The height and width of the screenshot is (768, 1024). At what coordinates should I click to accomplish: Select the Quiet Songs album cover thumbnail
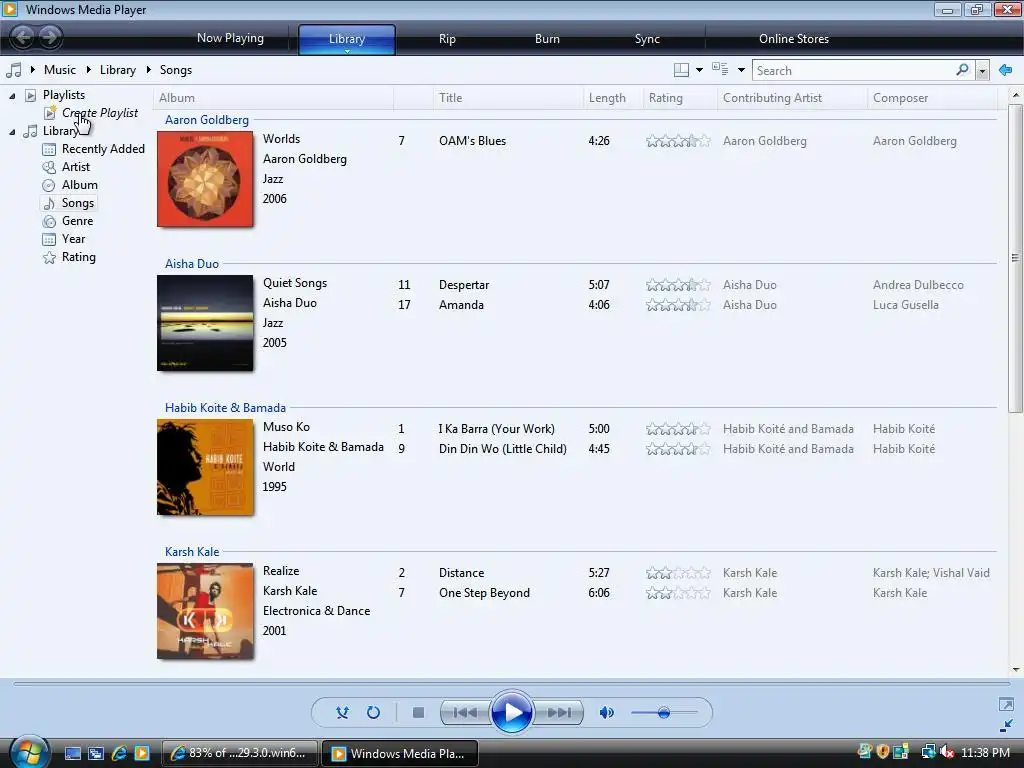(205, 323)
